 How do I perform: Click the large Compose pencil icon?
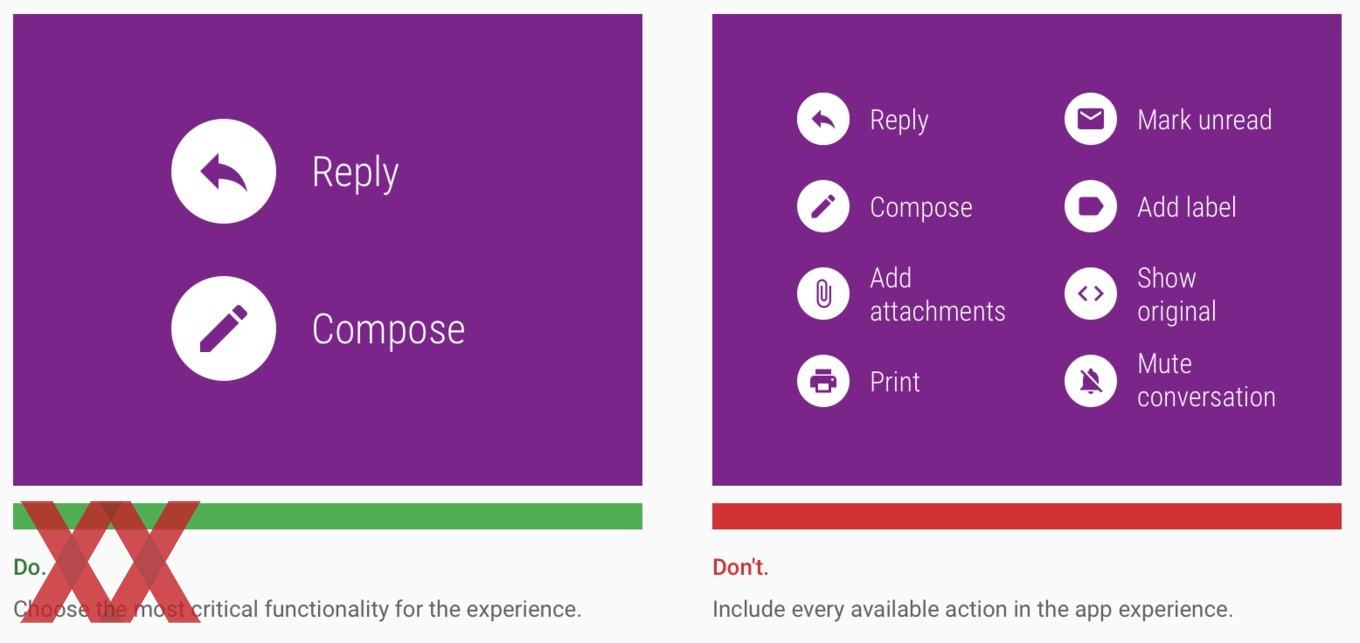[x=223, y=329]
